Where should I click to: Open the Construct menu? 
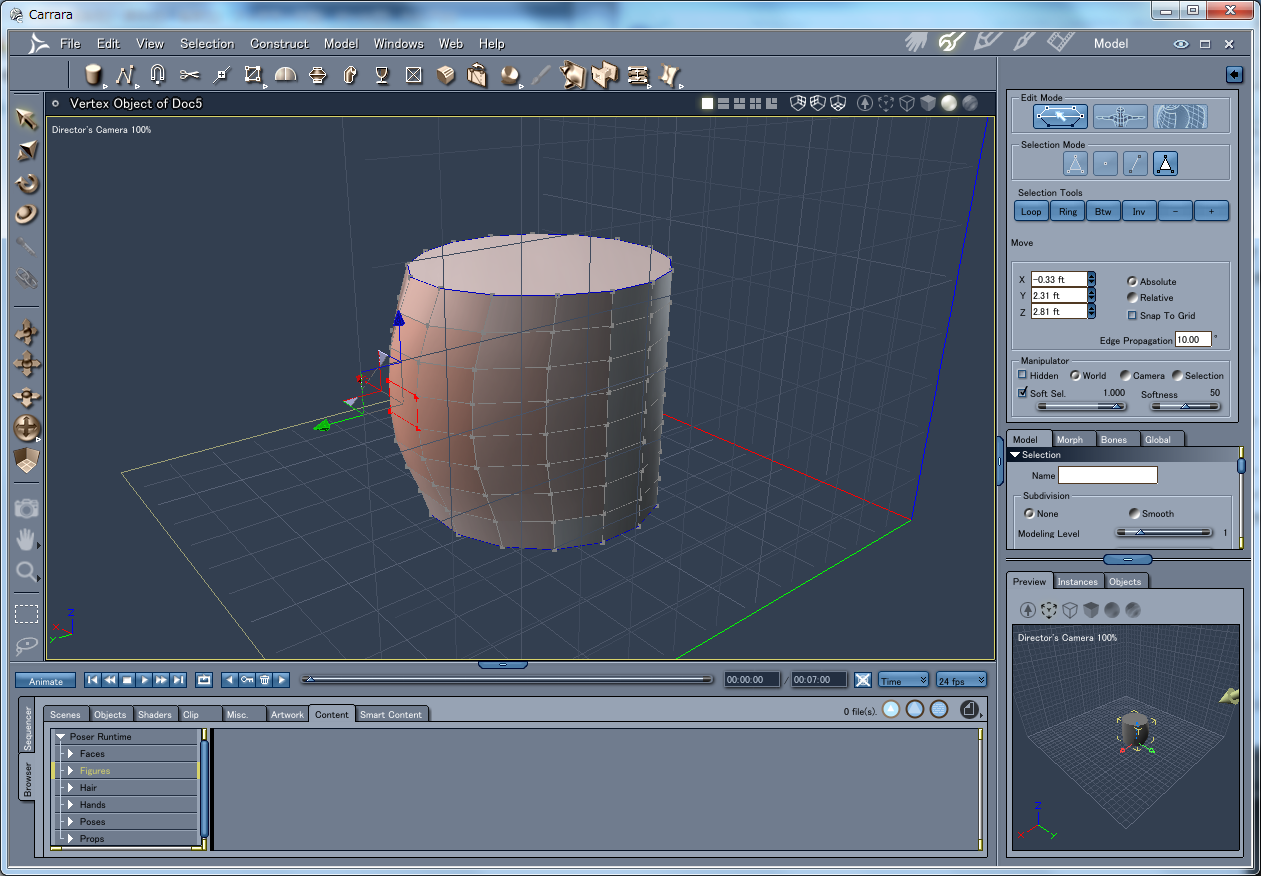coord(279,44)
